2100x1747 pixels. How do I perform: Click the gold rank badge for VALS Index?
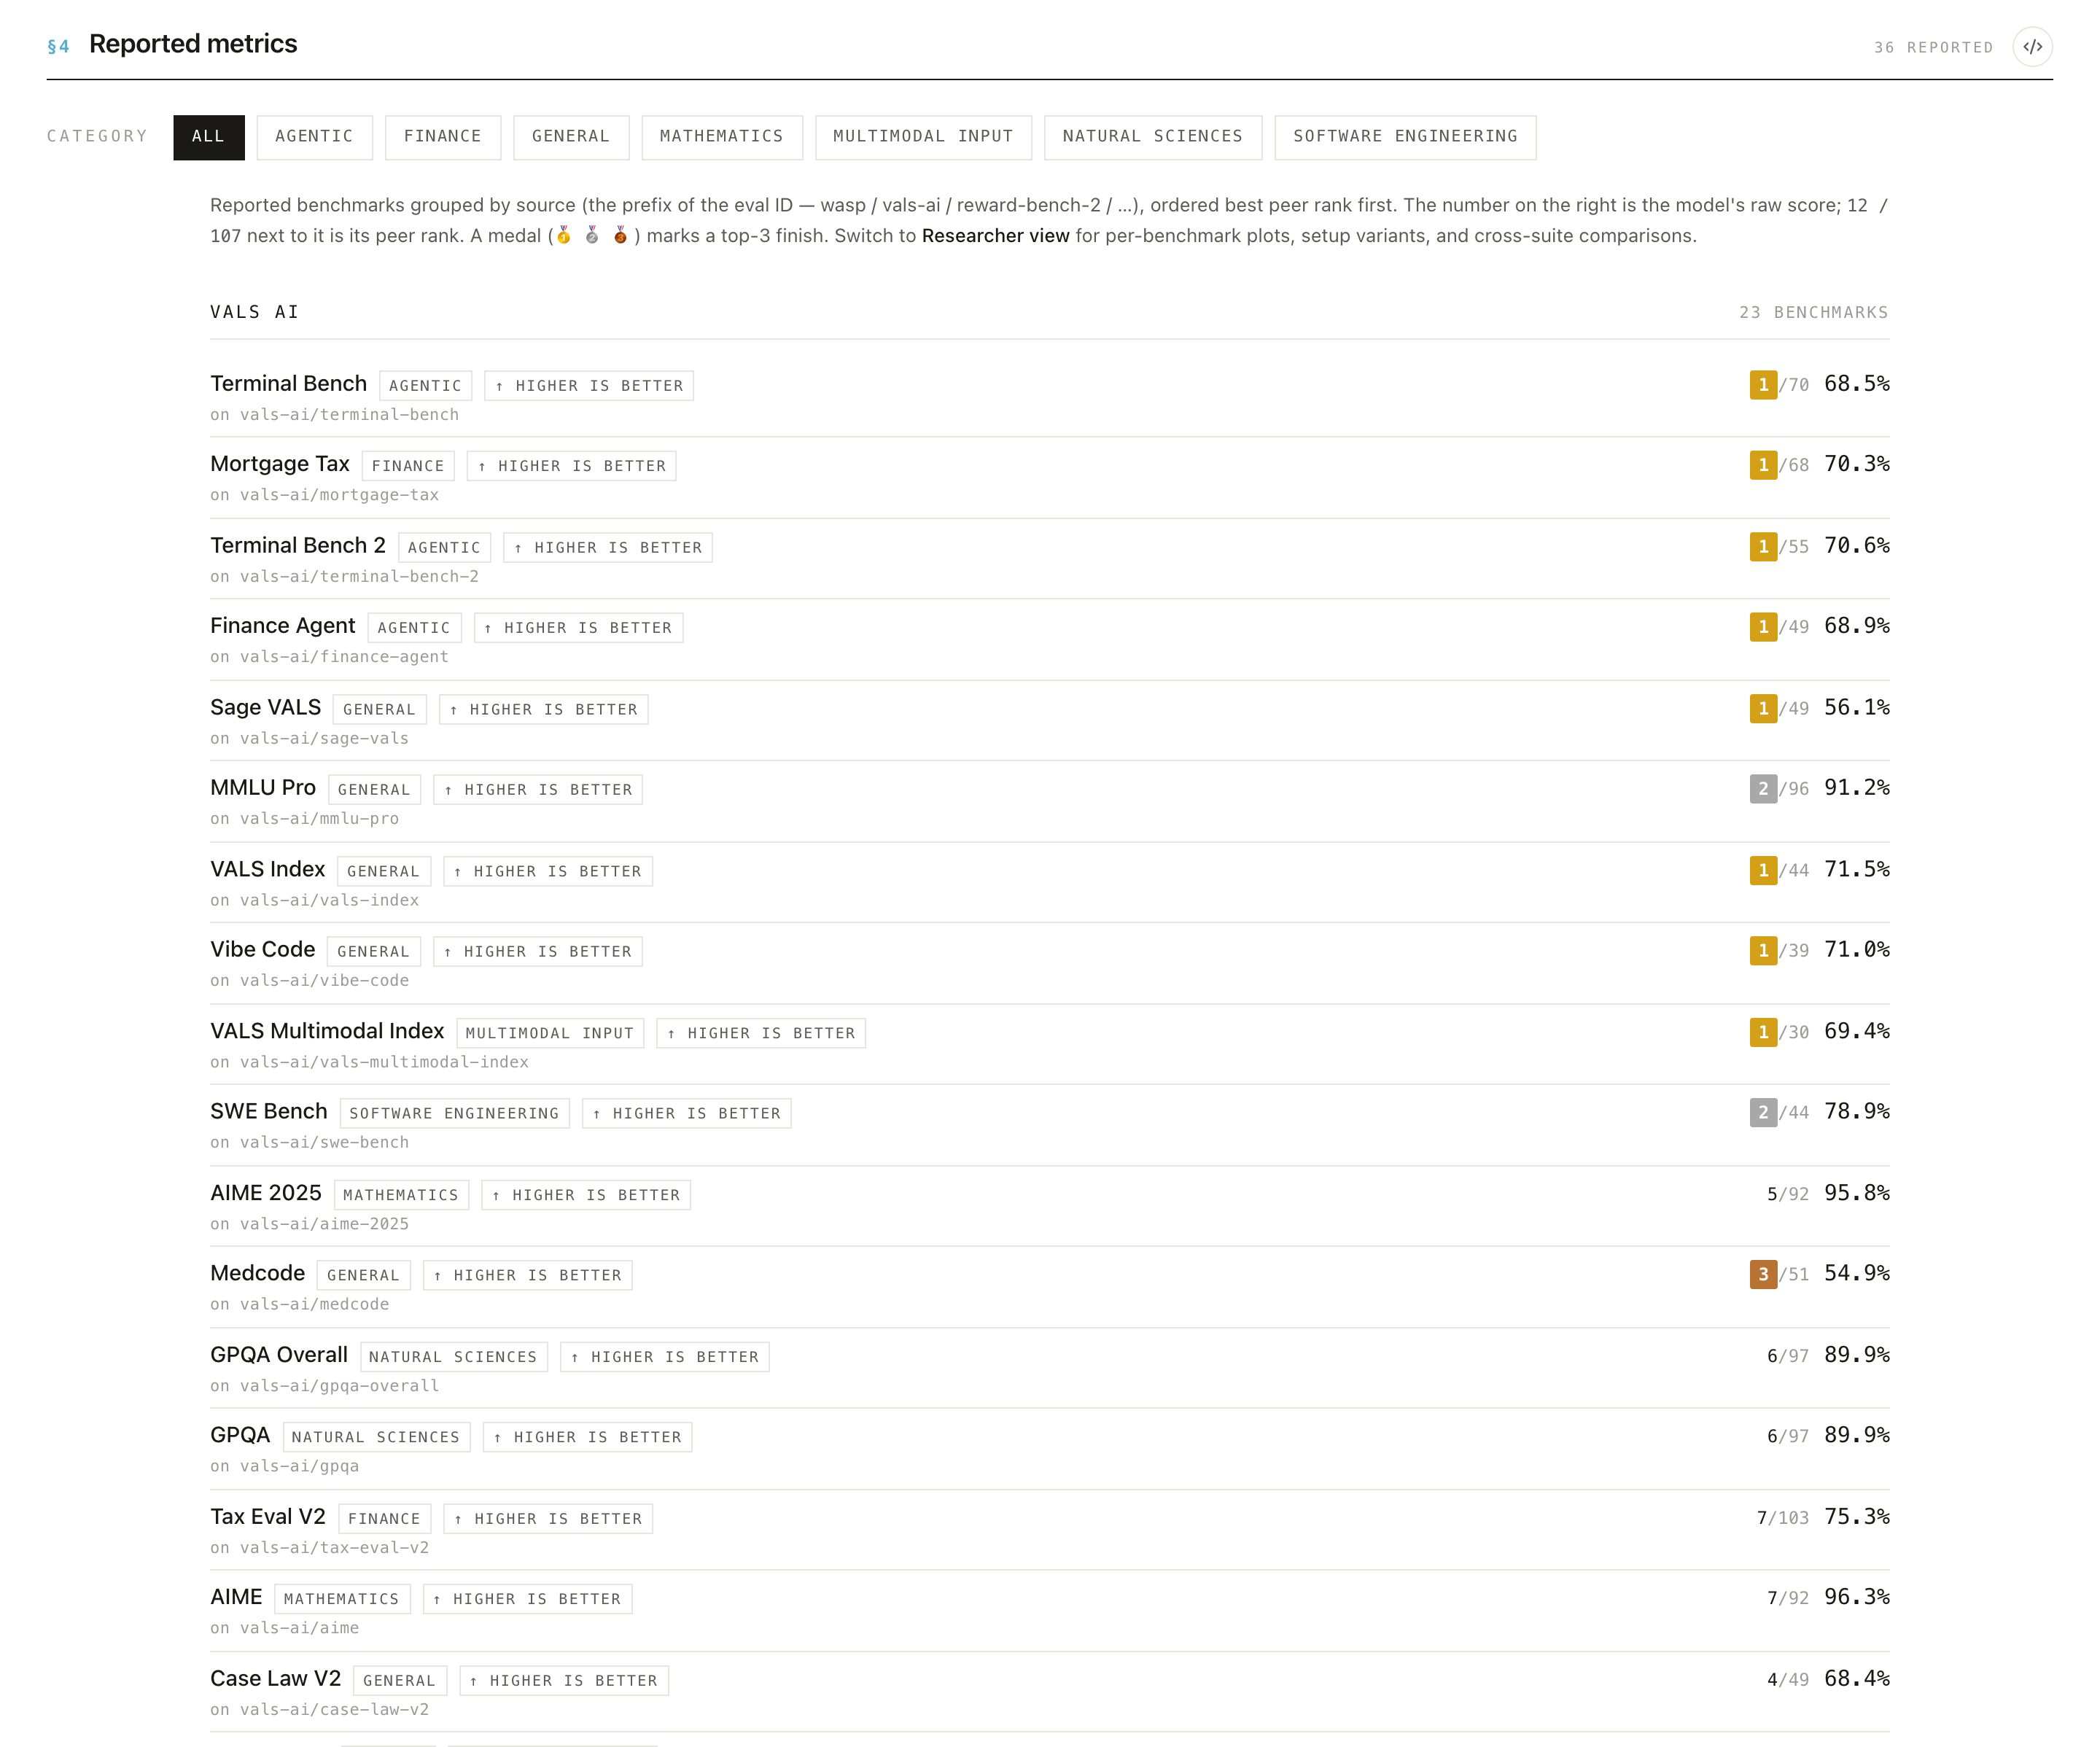pos(1763,871)
